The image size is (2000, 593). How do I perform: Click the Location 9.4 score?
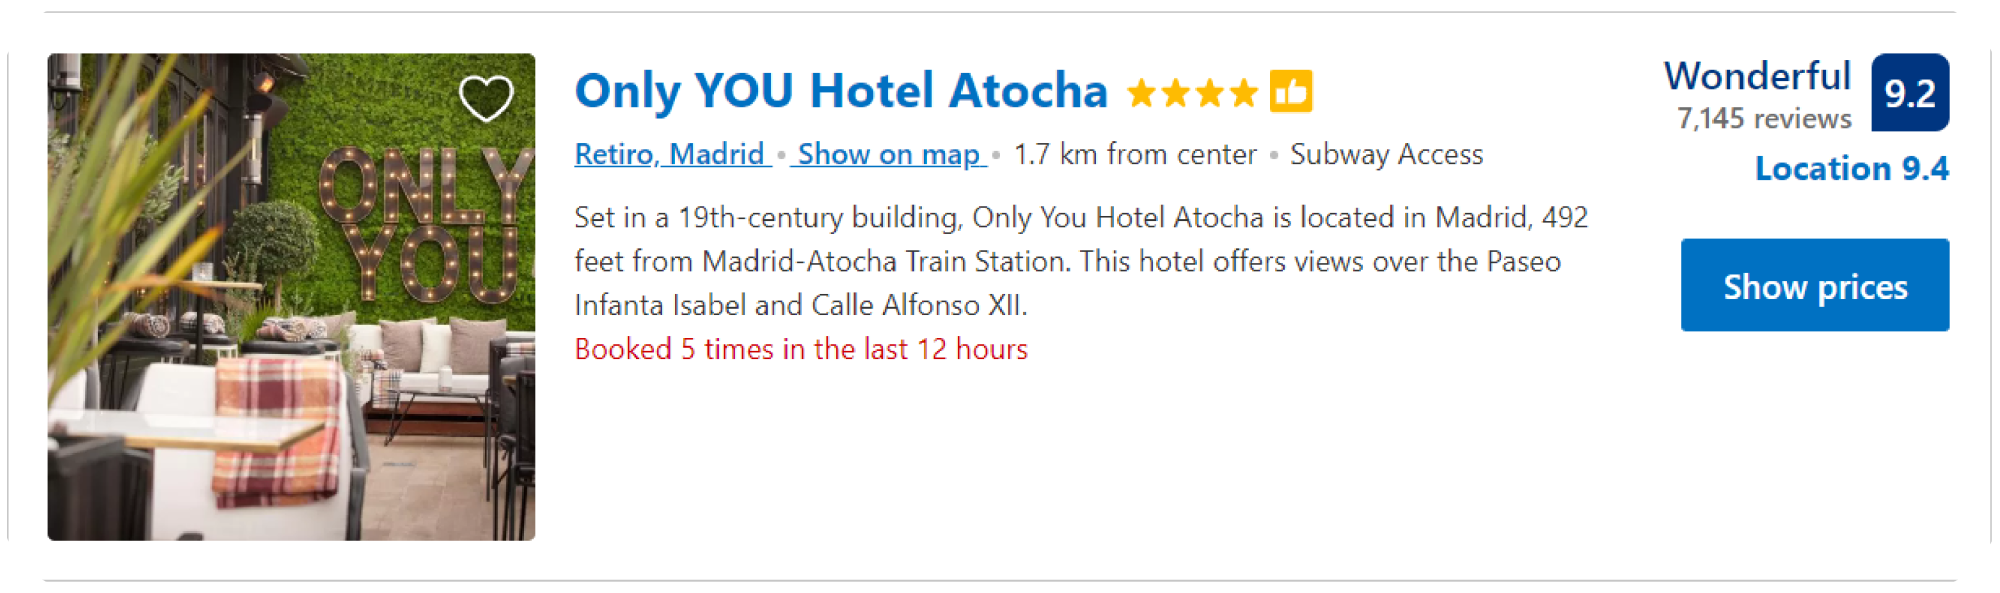coord(1851,168)
